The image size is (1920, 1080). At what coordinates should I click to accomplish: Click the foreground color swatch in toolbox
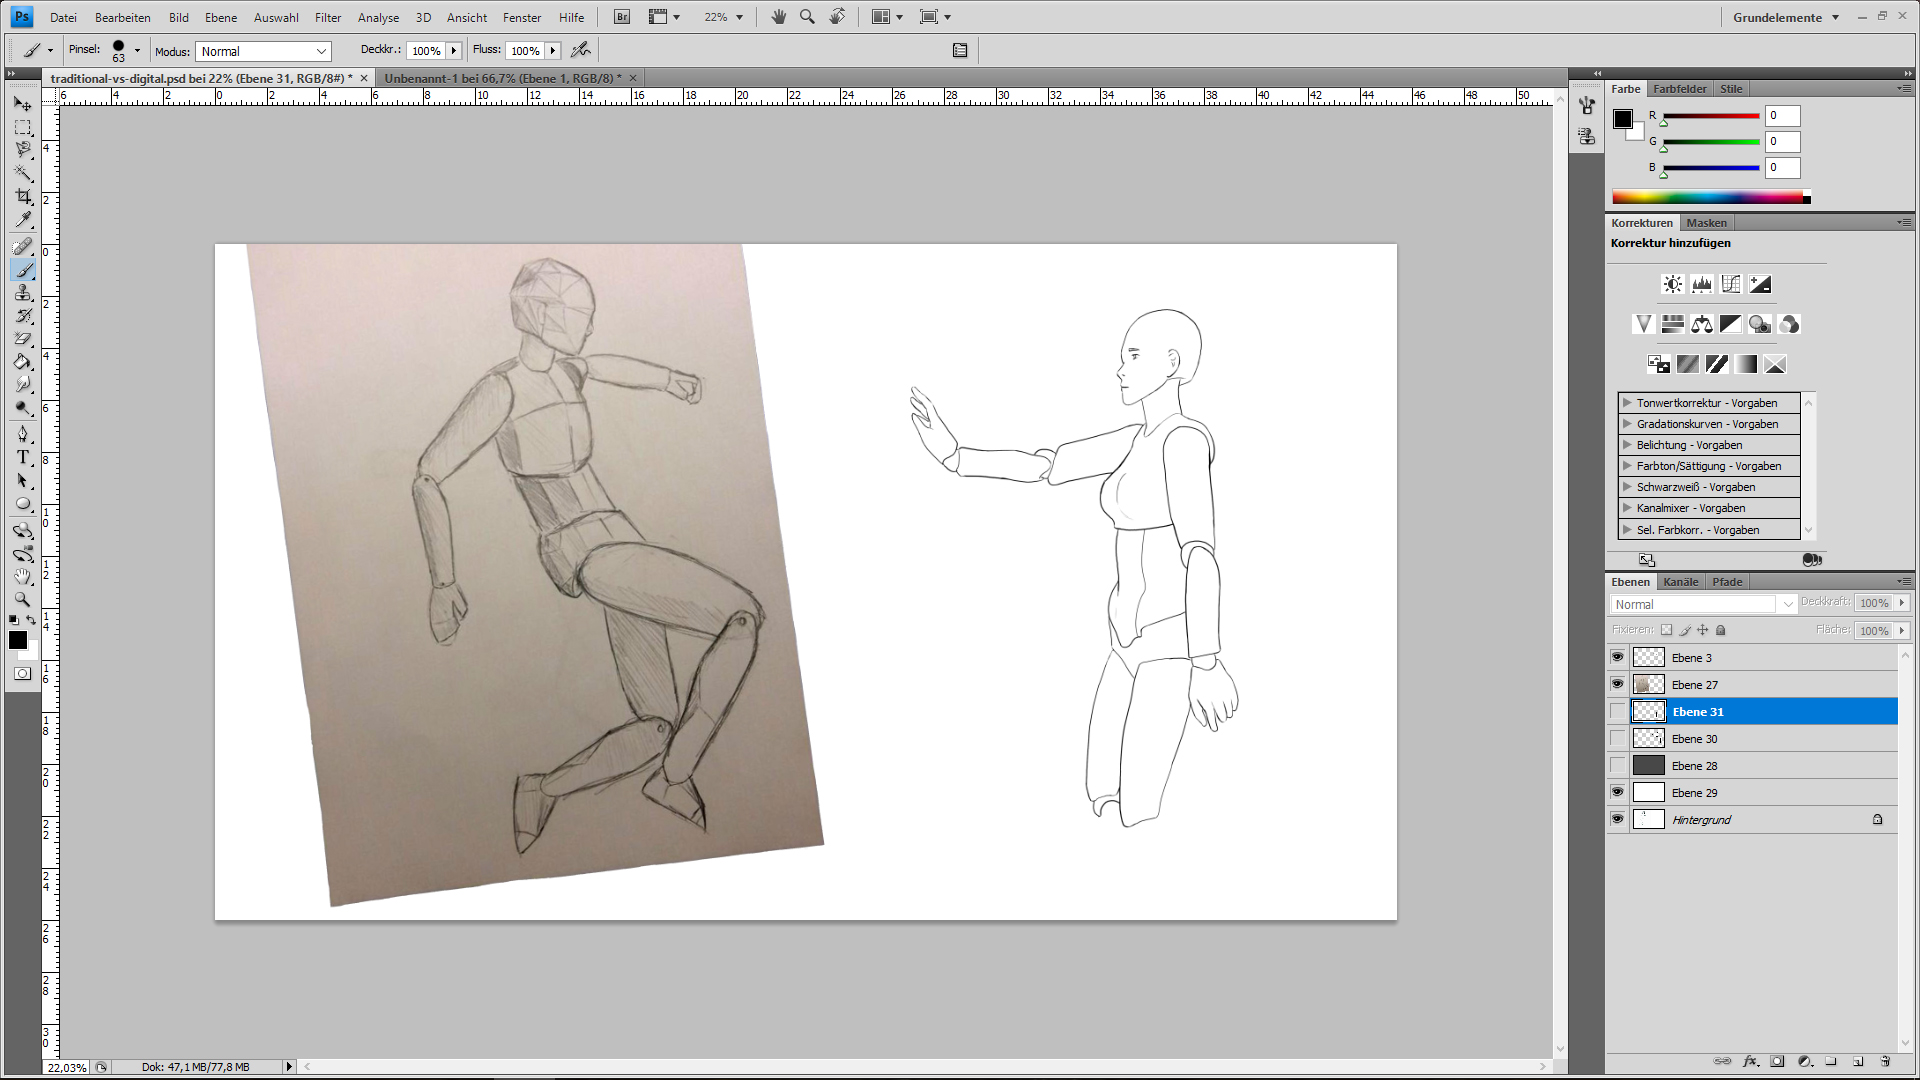pyautogui.click(x=18, y=640)
